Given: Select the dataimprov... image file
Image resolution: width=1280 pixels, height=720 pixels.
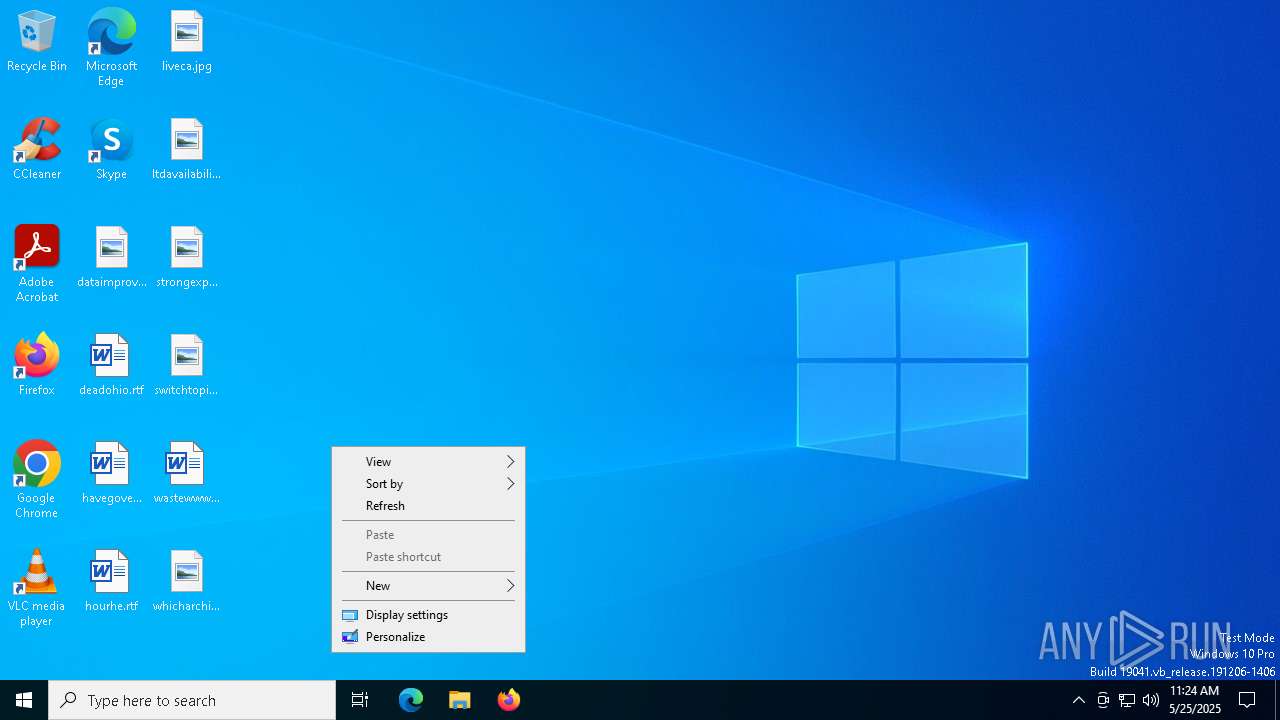Looking at the screenshot, I should pyautogui.click(x=111, y=258).
